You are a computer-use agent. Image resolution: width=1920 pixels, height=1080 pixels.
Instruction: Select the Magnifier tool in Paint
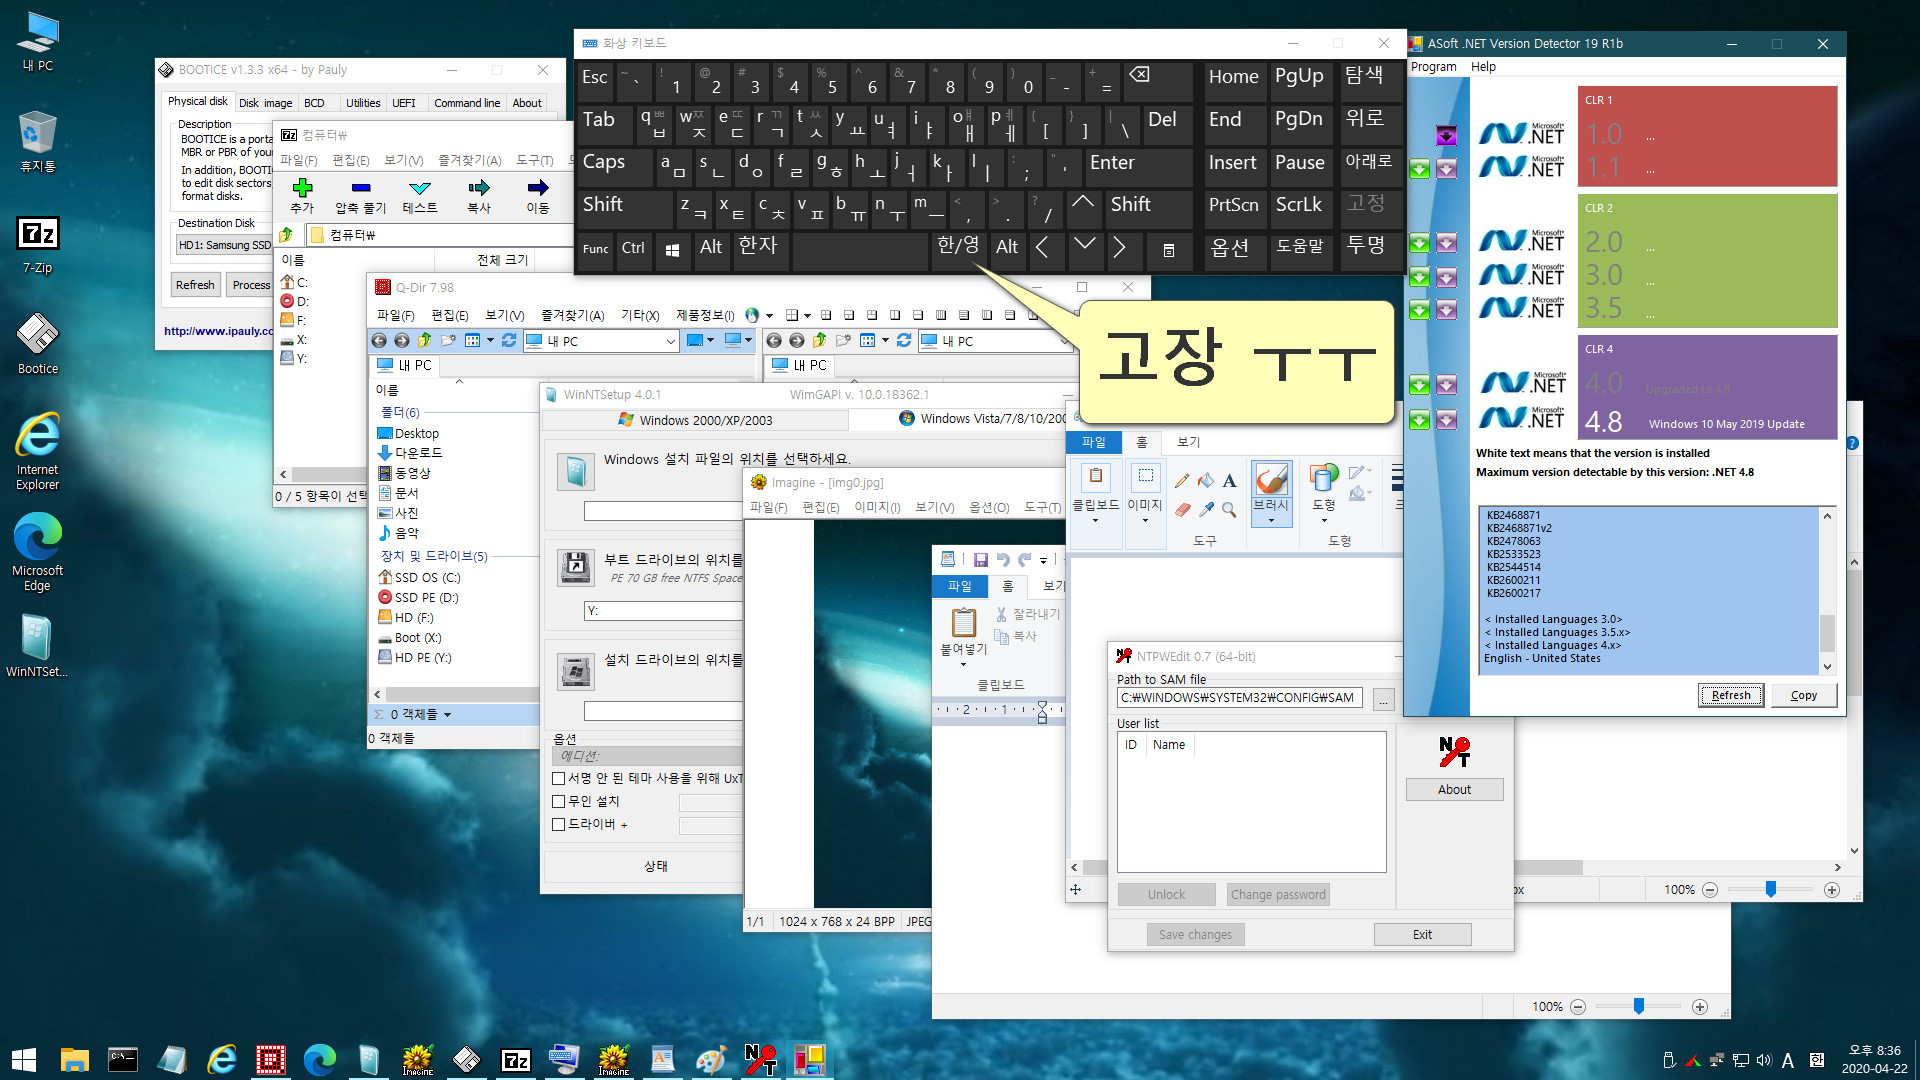(x=1230, y=510)
